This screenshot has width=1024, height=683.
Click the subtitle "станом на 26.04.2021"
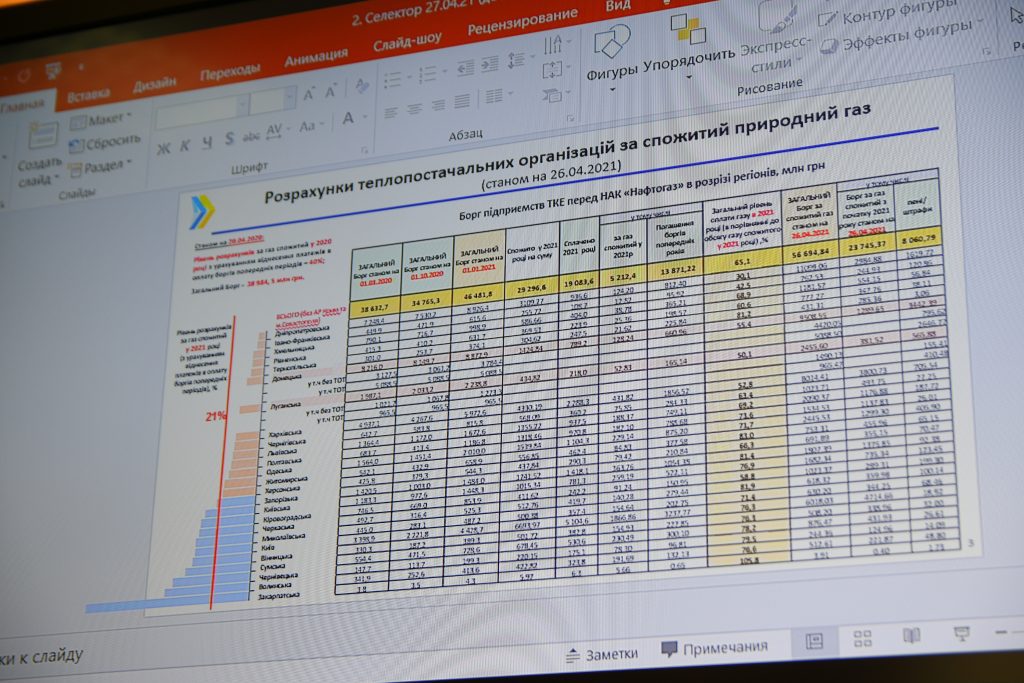(x=551, y=175)
